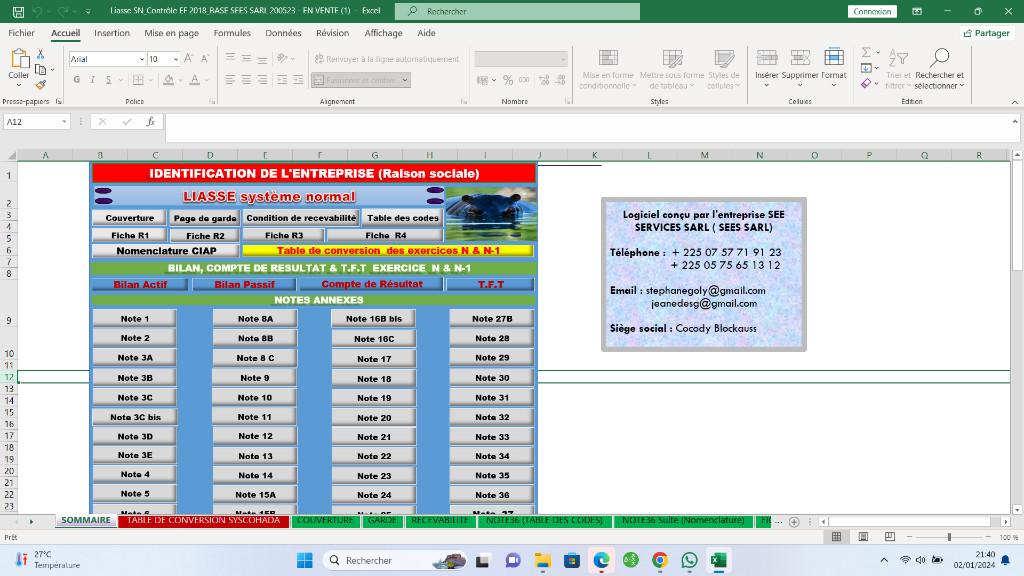Screen dimensions: 1024x576
Task: Click the Supprimer cells icon
Action: (x=800, y=68)
